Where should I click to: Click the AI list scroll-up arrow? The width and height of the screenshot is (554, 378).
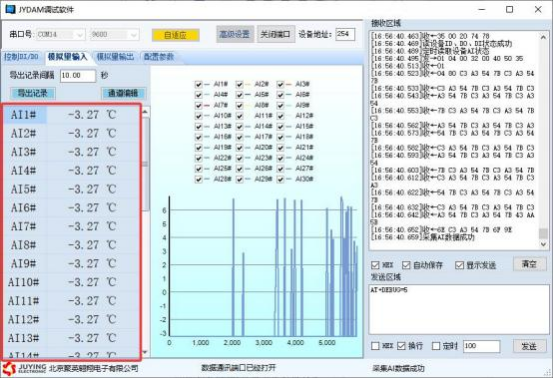point(145,112)
